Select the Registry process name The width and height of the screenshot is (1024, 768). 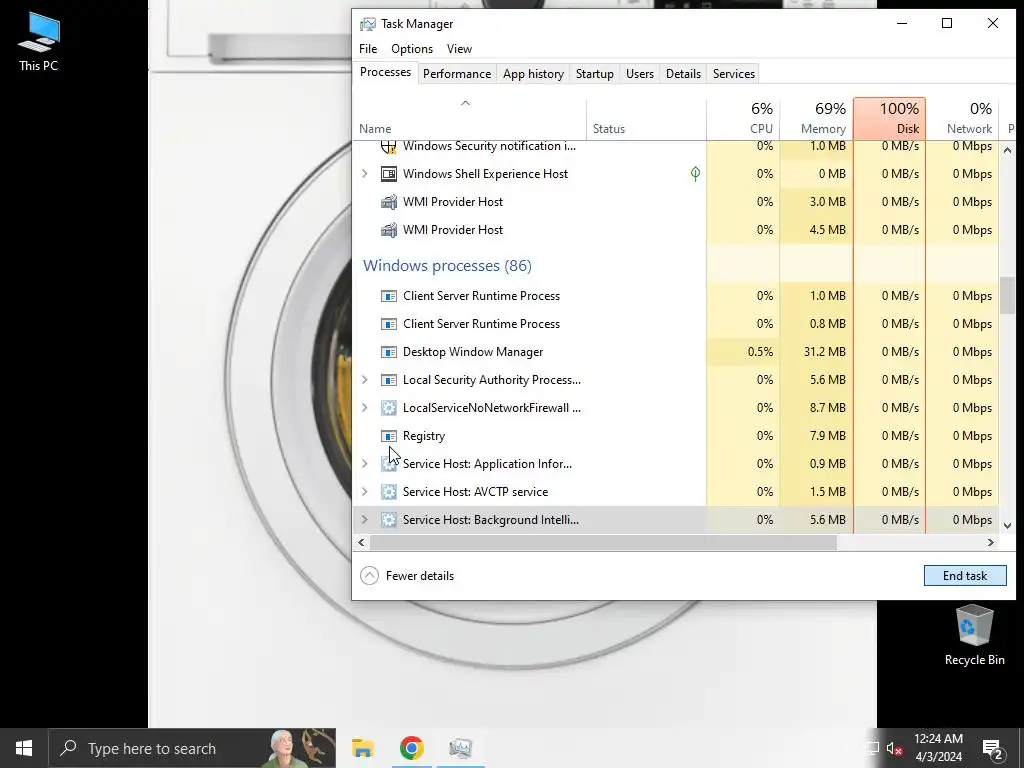[424, 436]
